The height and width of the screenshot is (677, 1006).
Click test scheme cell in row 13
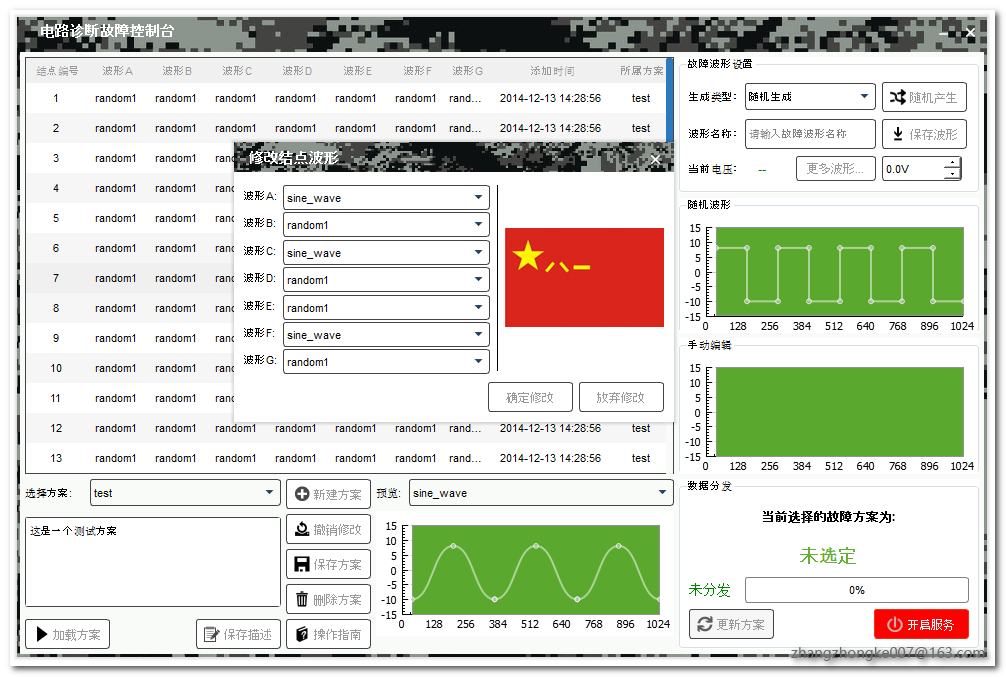coord(641,458)
